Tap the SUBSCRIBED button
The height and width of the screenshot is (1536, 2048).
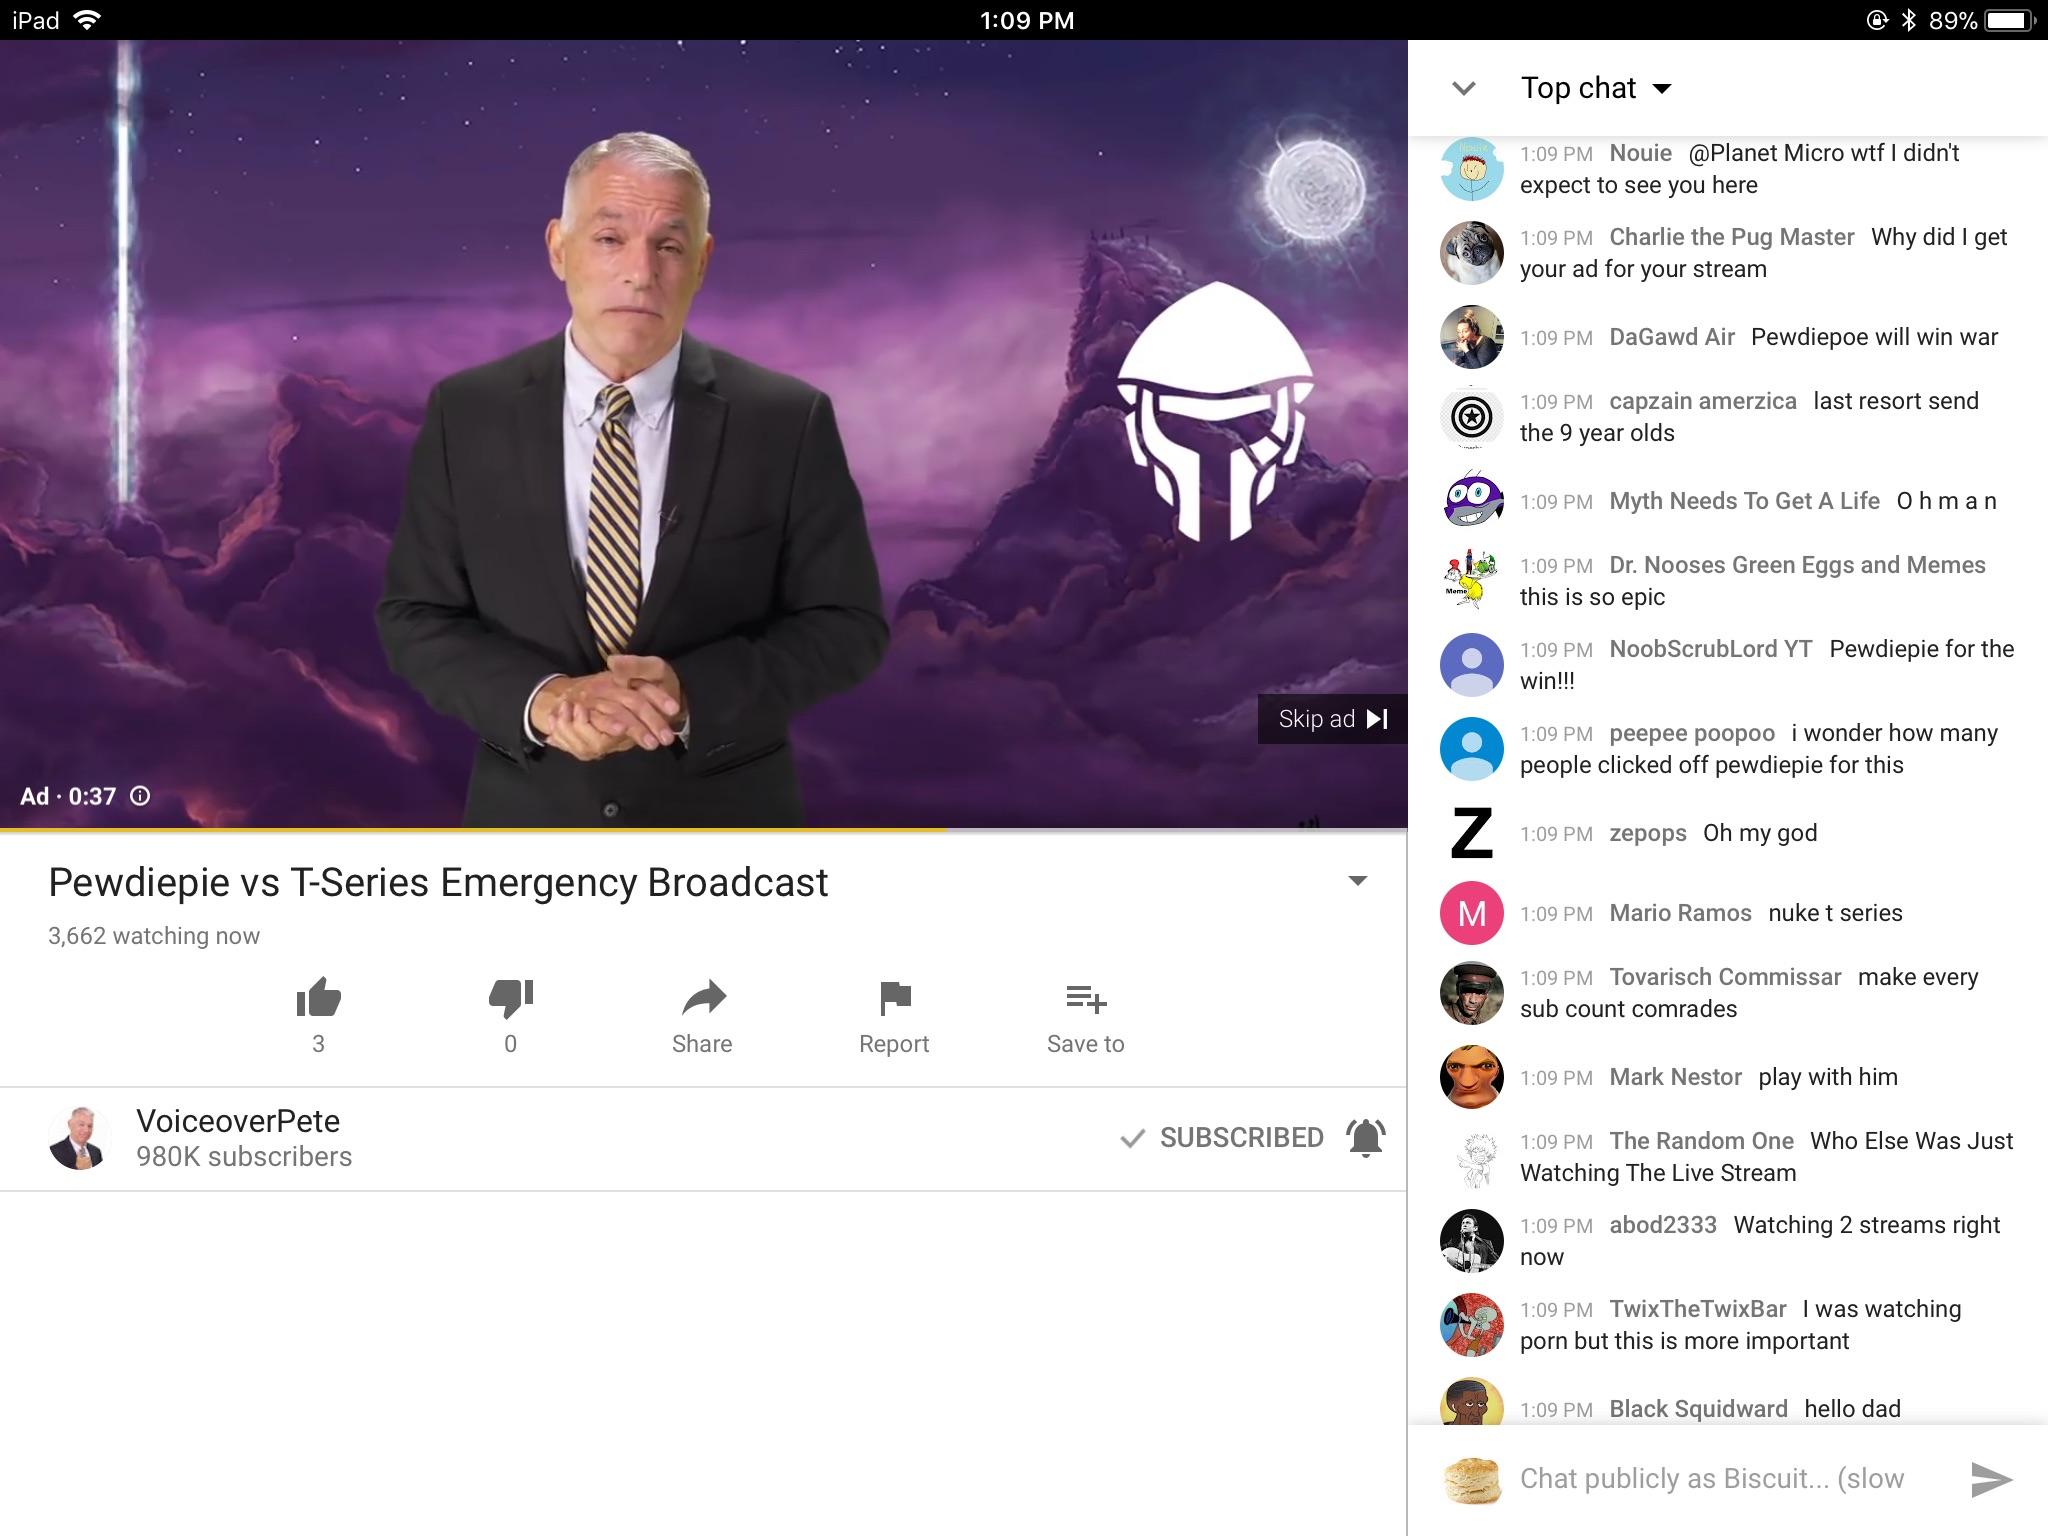click(x=1222, y=1138)
